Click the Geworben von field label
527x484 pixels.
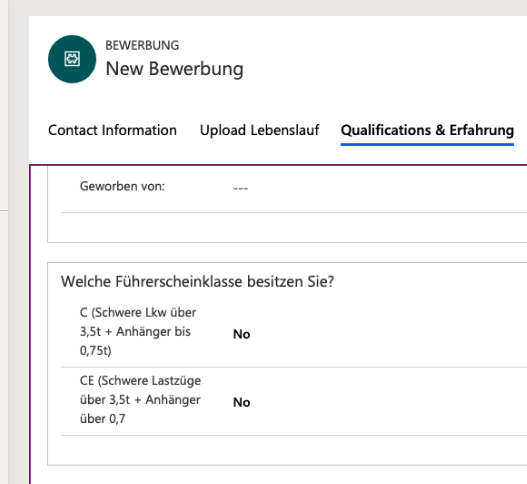coord(122,186)
